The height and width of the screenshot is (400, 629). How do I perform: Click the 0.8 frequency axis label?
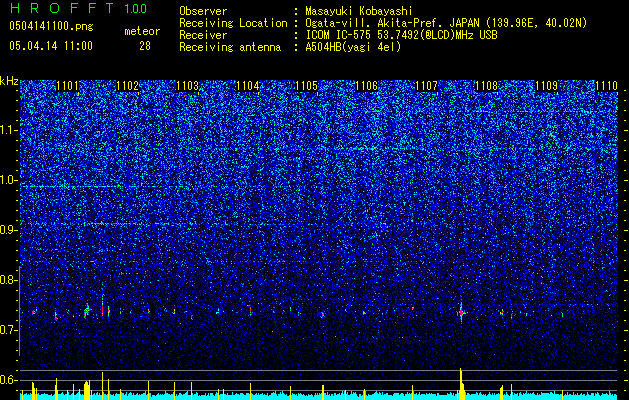9,280
